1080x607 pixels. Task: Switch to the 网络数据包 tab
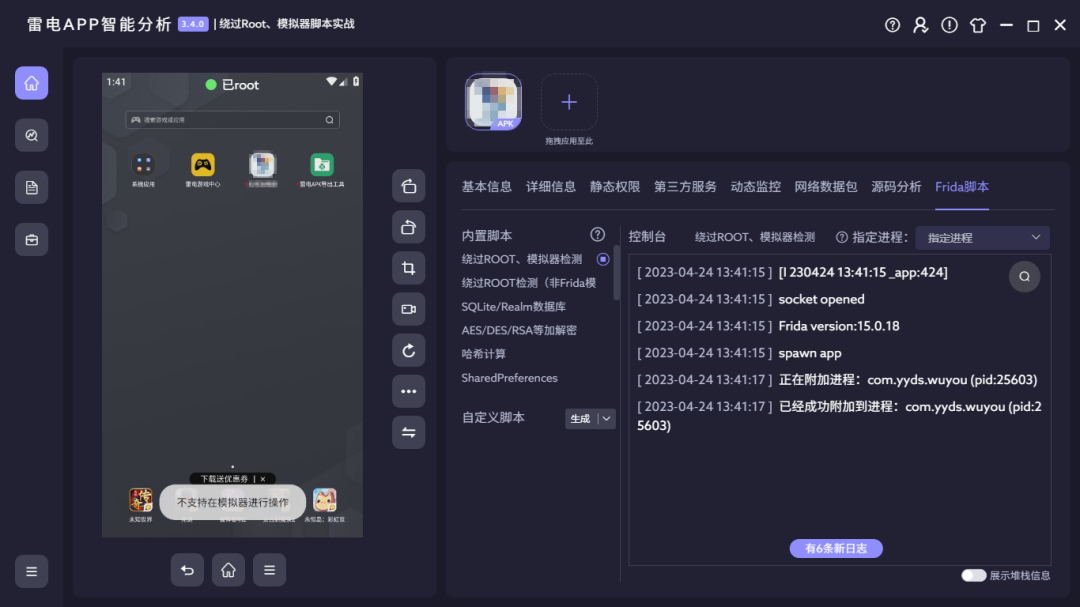pos(826,187)
